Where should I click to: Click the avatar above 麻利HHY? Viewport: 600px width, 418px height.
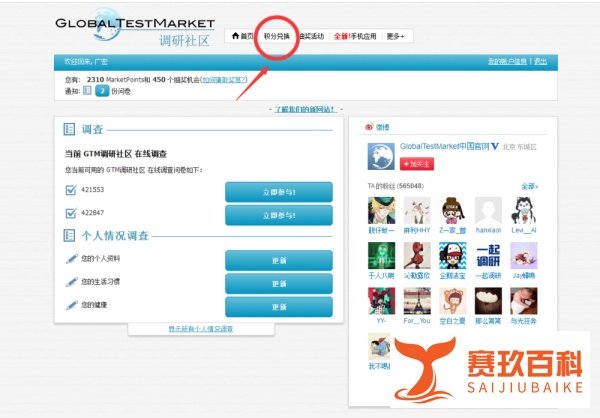tap(417, 211)
